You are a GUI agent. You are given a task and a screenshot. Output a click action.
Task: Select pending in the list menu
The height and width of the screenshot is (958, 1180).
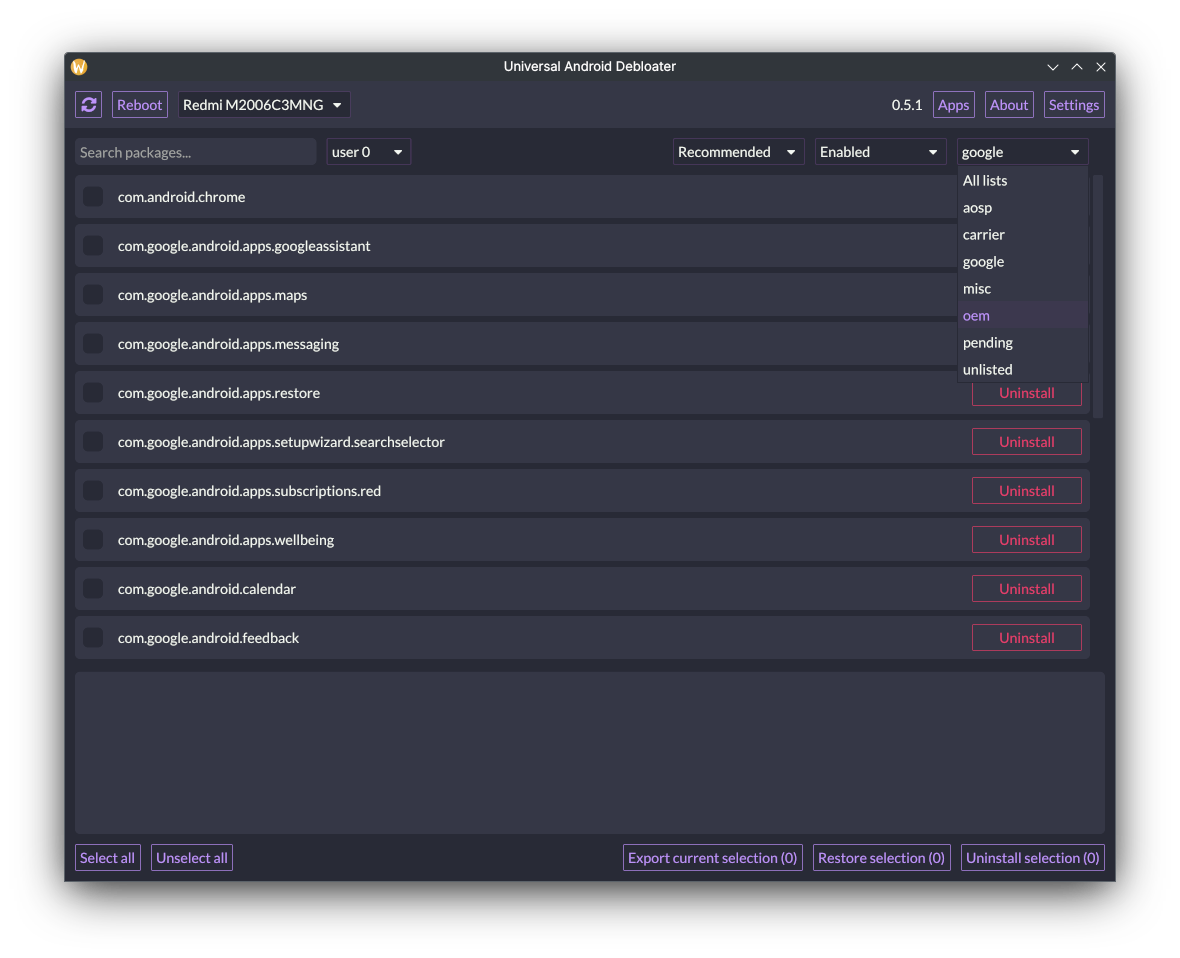1023,343
